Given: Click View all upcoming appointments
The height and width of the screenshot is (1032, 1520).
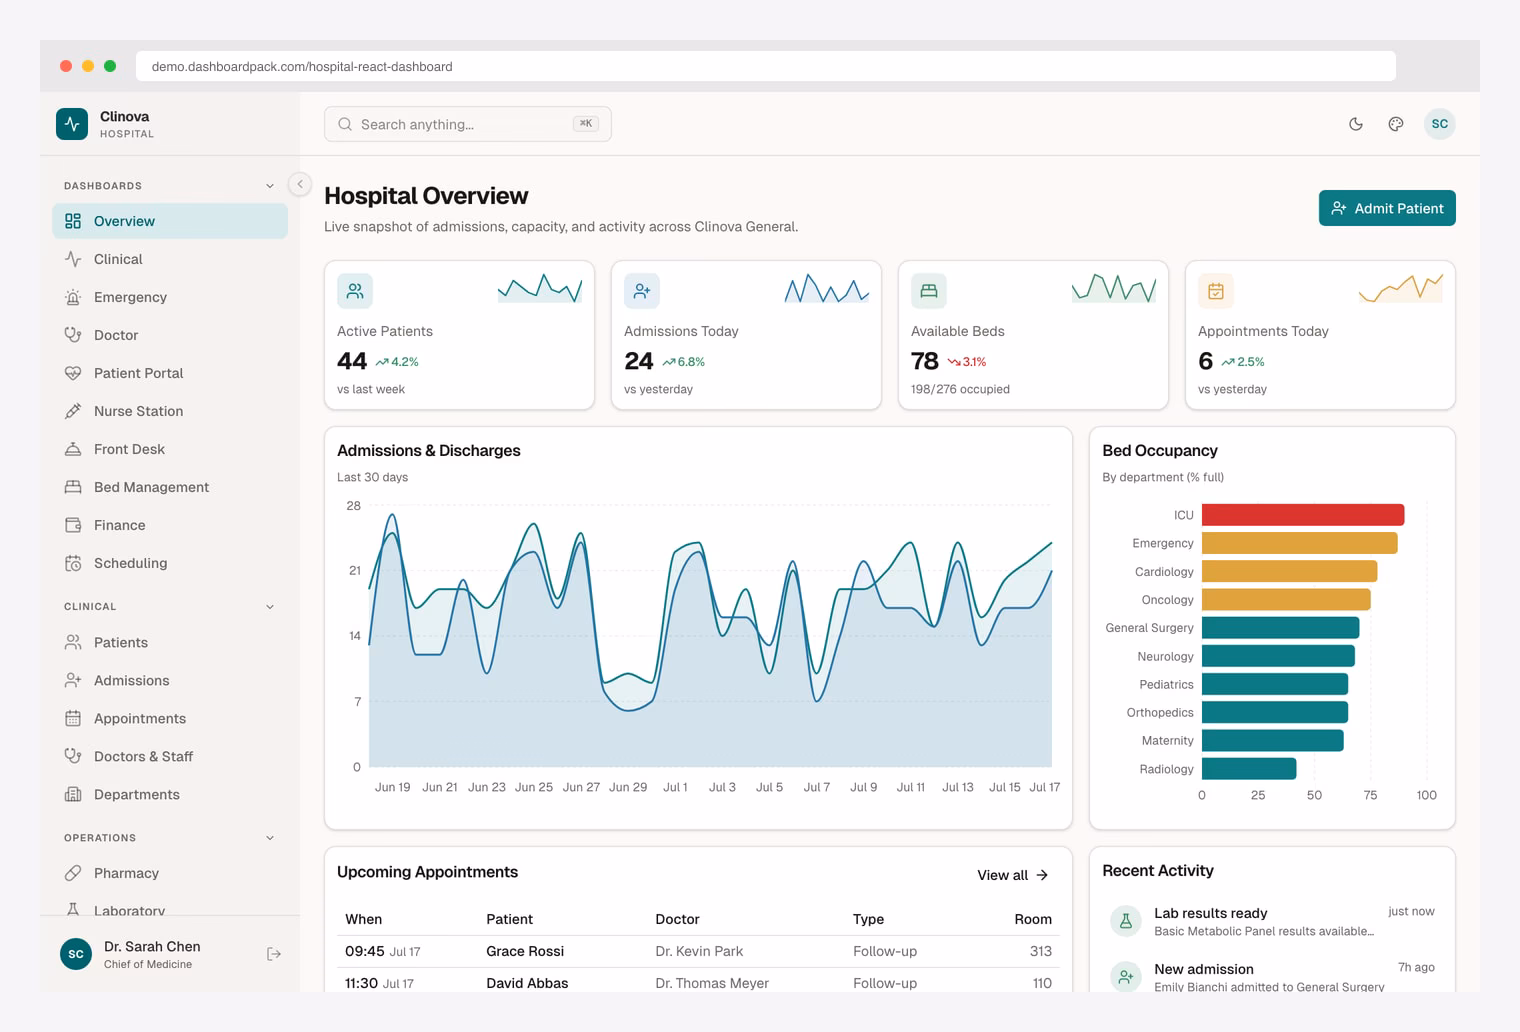Looking at the screenshot, I should (x=1013, y=875).
